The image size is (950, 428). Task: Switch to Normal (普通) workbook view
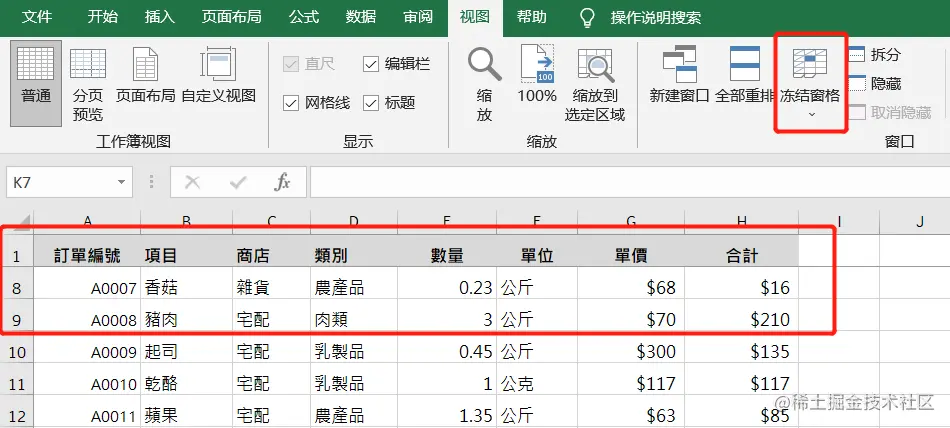(36, 82)
